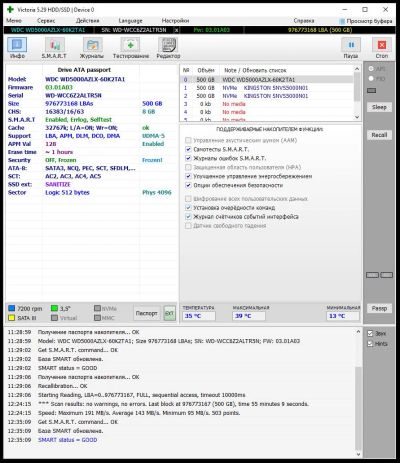Click the 976773168 LBA (500 GB) top bar text
This screenshot has width=400, height=463.
coord(320,30)
